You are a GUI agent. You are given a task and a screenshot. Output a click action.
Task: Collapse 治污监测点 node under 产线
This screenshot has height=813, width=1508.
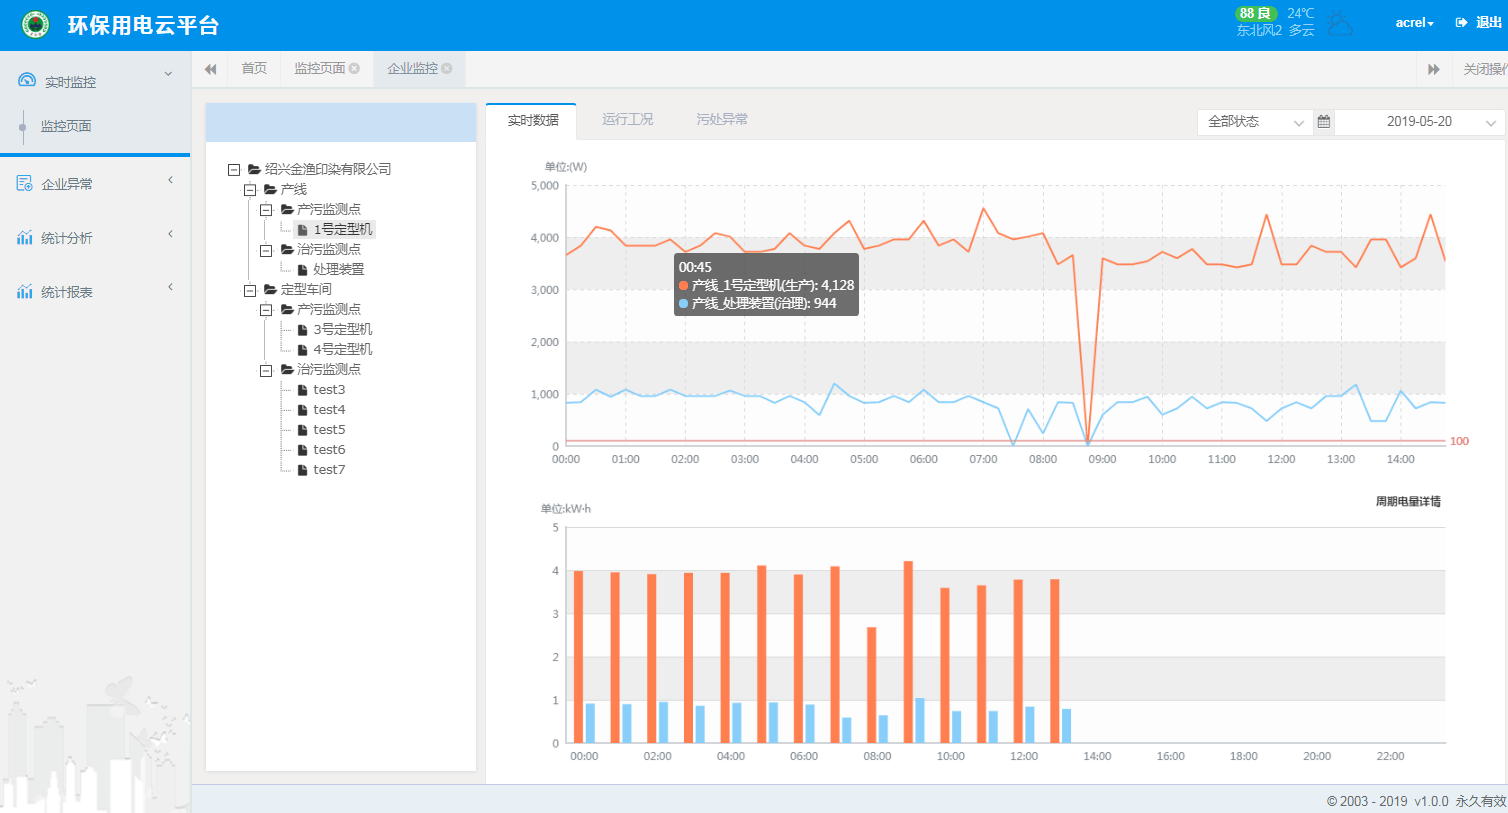[x=266, y=250]
